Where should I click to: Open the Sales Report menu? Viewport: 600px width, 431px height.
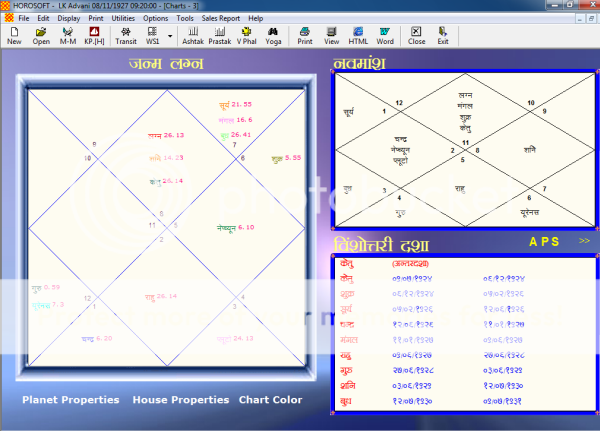[x=221, y=18]
